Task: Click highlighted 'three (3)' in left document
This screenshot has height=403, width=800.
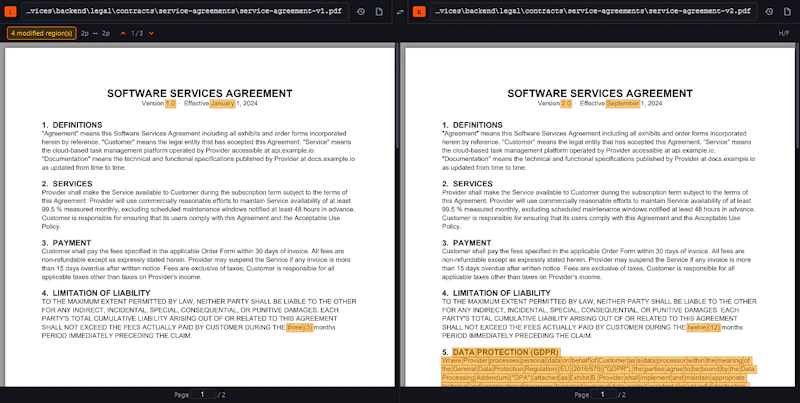Action: [x=299, y=328]
